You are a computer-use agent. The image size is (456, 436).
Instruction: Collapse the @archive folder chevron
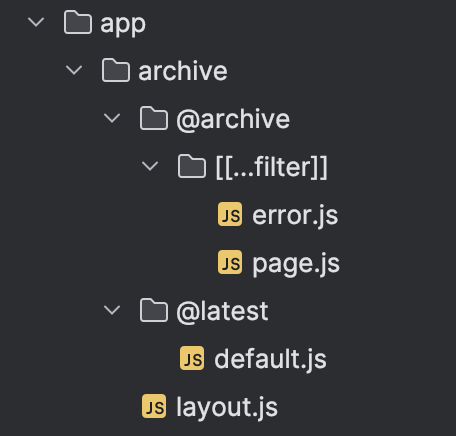[112, 118]
